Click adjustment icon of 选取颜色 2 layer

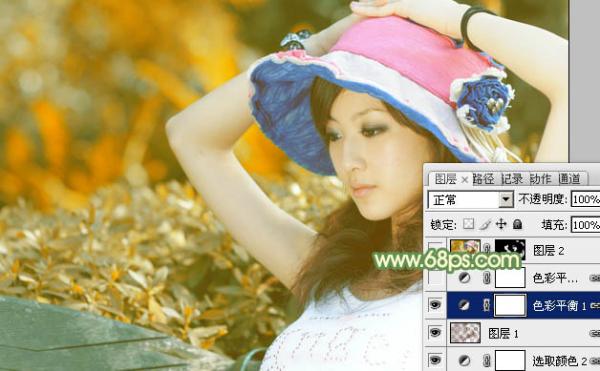click(x=464, y=360)
